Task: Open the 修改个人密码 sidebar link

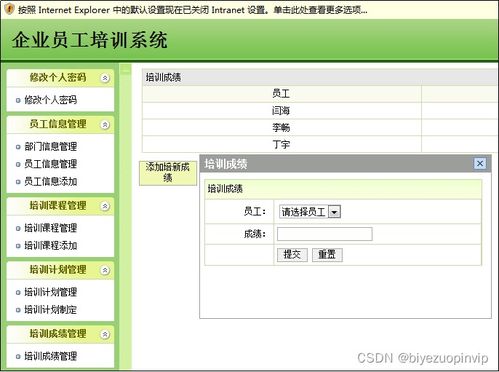Action: 51,100
